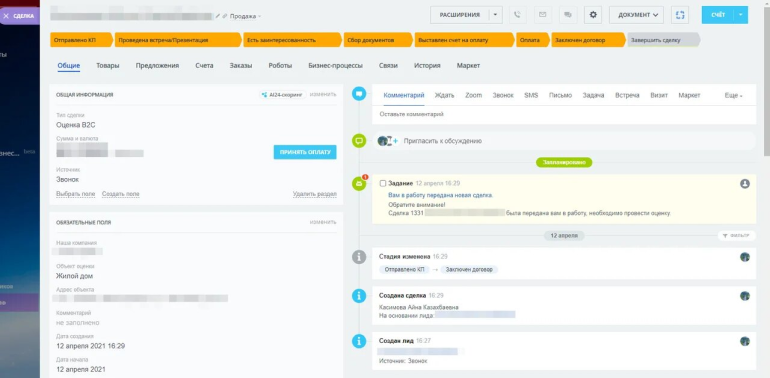Select the Ждать timeline tab
Viewport: 770px width, 378px height.
(444, 95)
